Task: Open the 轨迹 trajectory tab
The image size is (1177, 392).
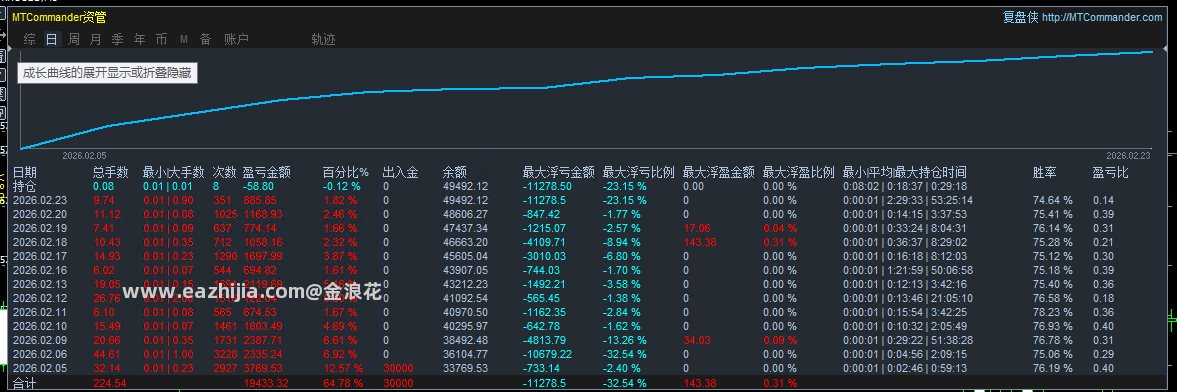Action: (x=324, y=39)
